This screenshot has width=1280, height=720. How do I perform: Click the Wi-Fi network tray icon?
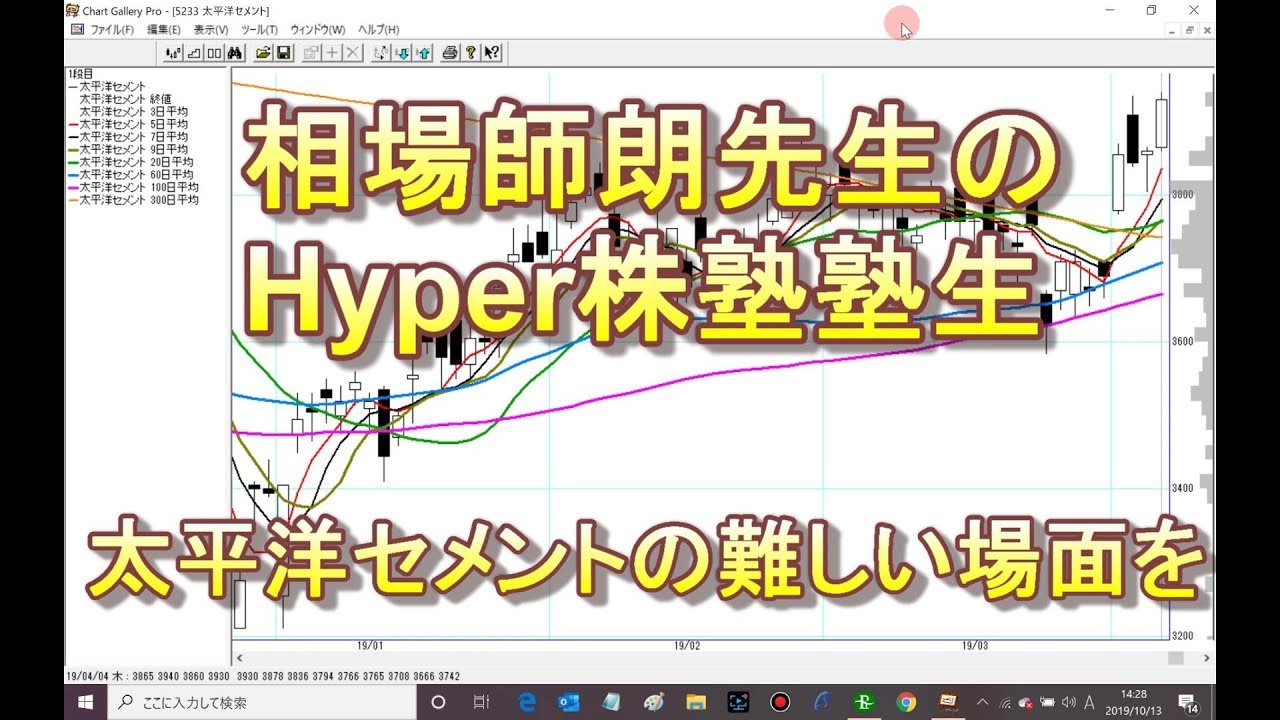pyautogui.click(x=1005, y=702)
